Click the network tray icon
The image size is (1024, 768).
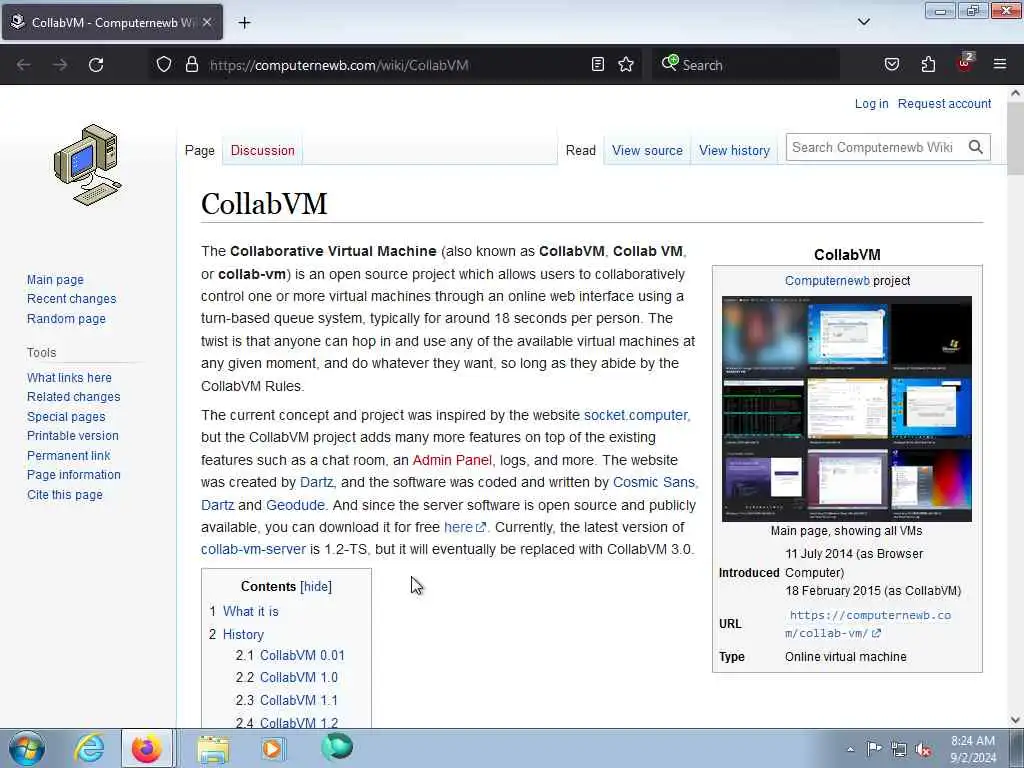click(899, 749)
